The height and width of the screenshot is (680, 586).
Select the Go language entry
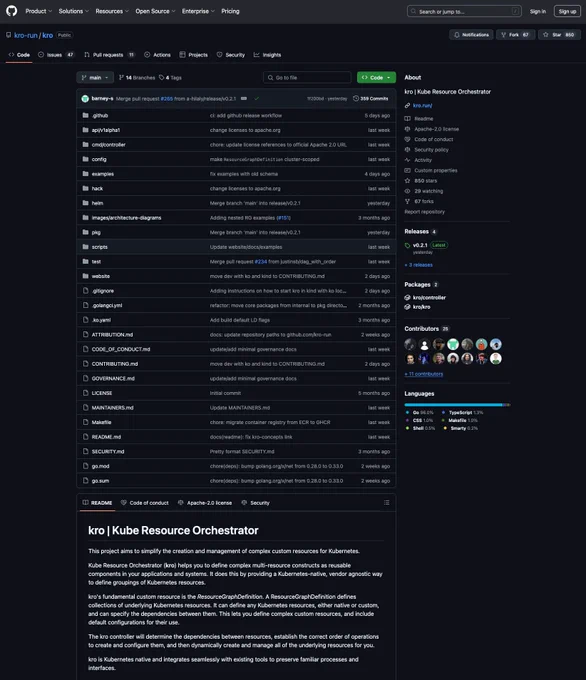click(419, 413)
